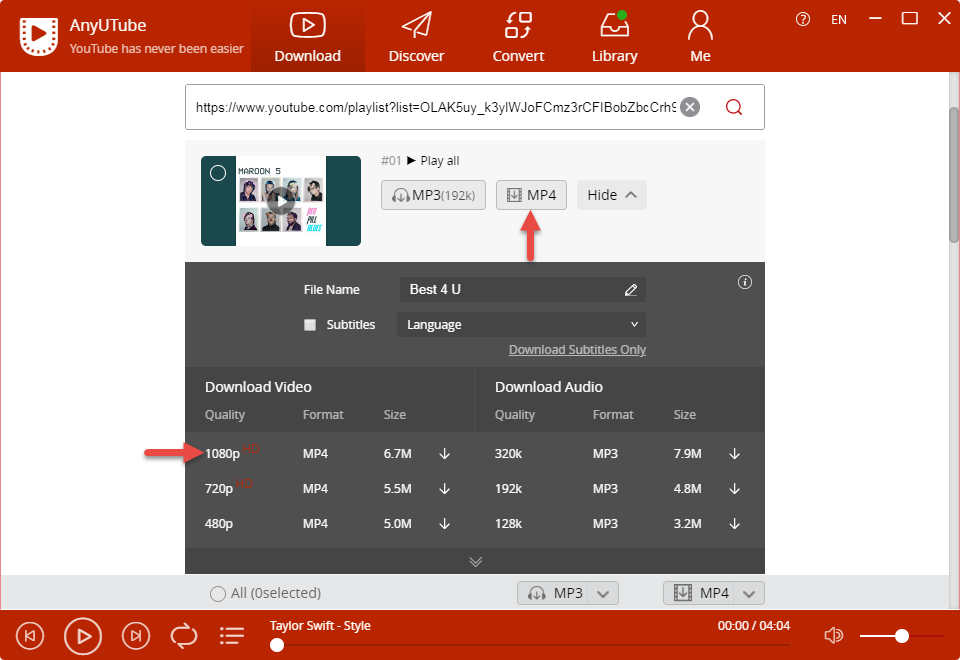960x660 pixels.
Task: Select the 720p quality label
Action: [x=219, y=489]
